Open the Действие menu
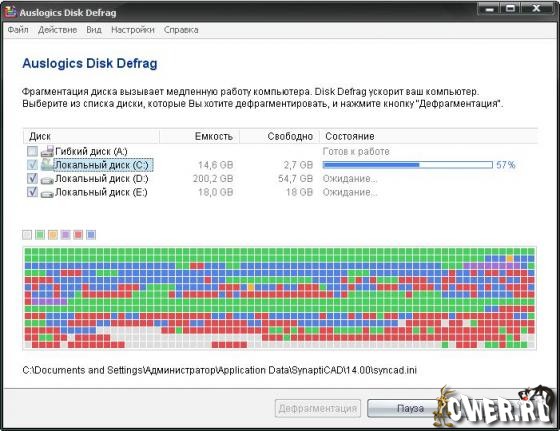560x431 pixels. [x=58, y=30]
